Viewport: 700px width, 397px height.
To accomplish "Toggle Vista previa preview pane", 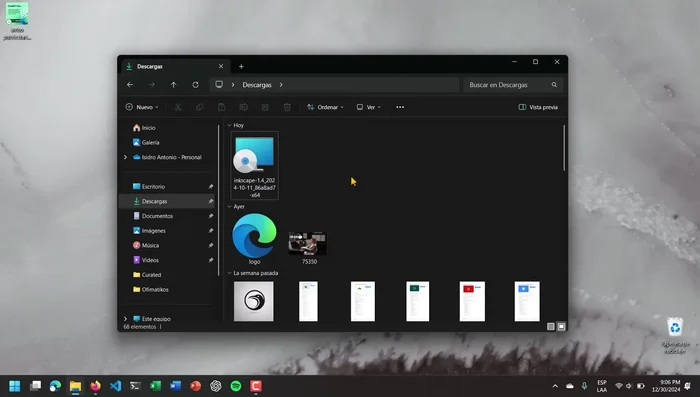I will click(538, 107).
